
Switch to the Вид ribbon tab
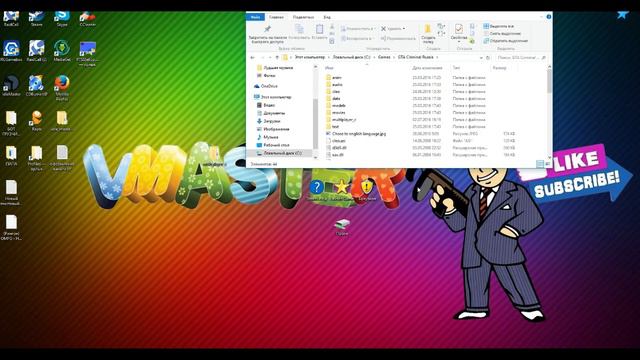[x=327, y=17]
